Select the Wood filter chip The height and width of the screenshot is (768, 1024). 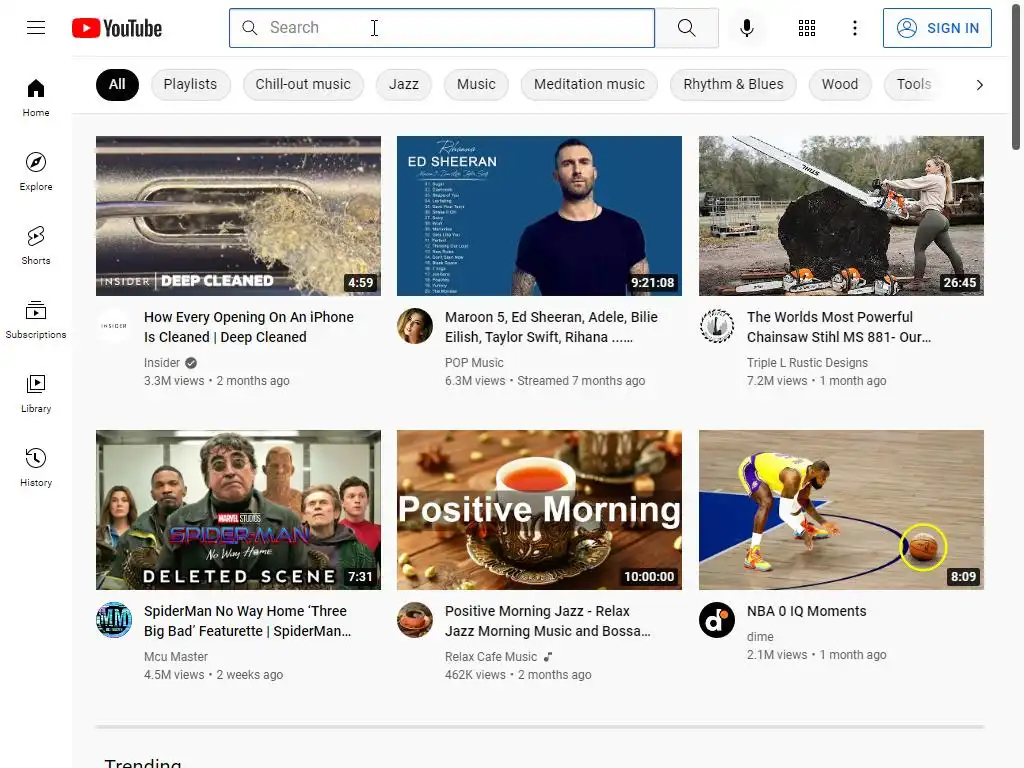tap(840, 84)
